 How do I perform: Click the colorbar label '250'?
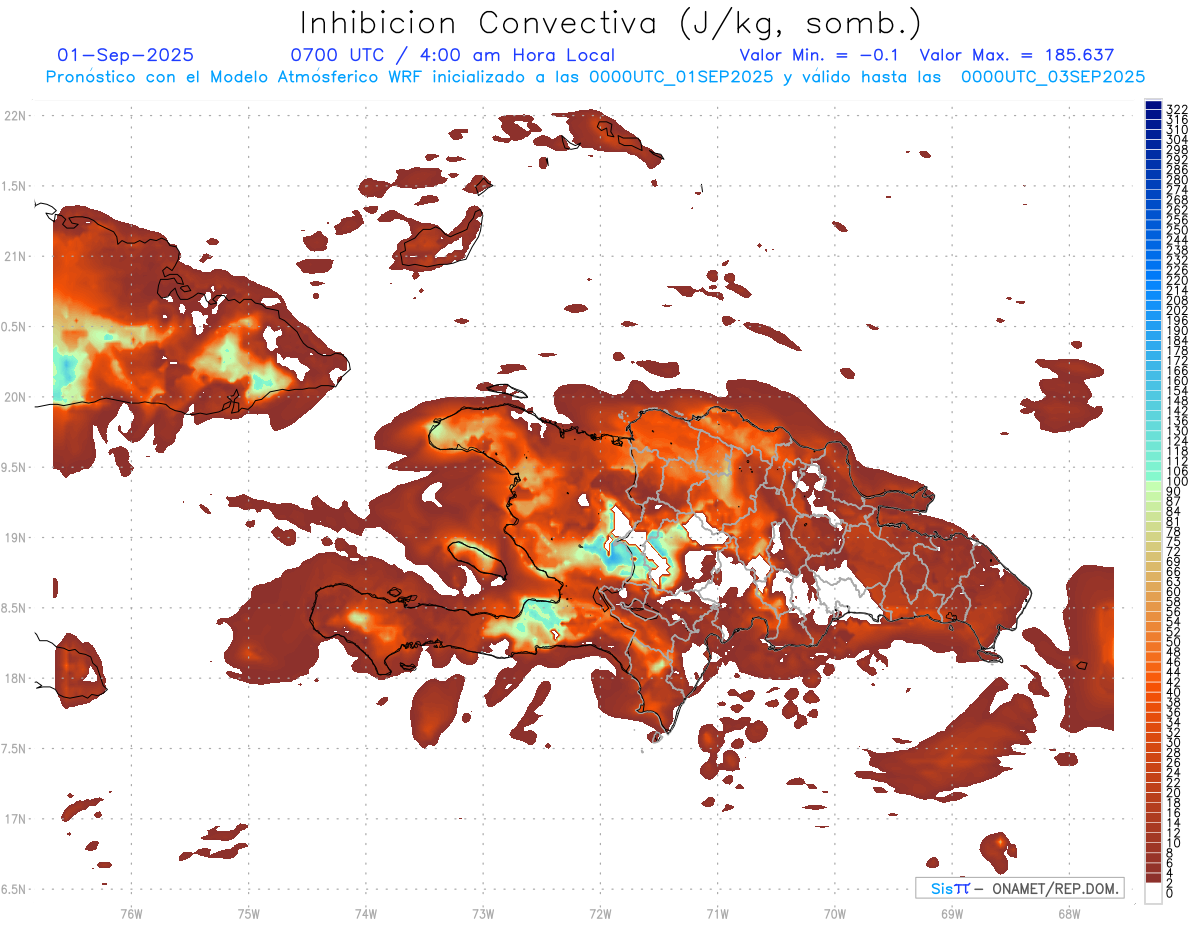1177,230
